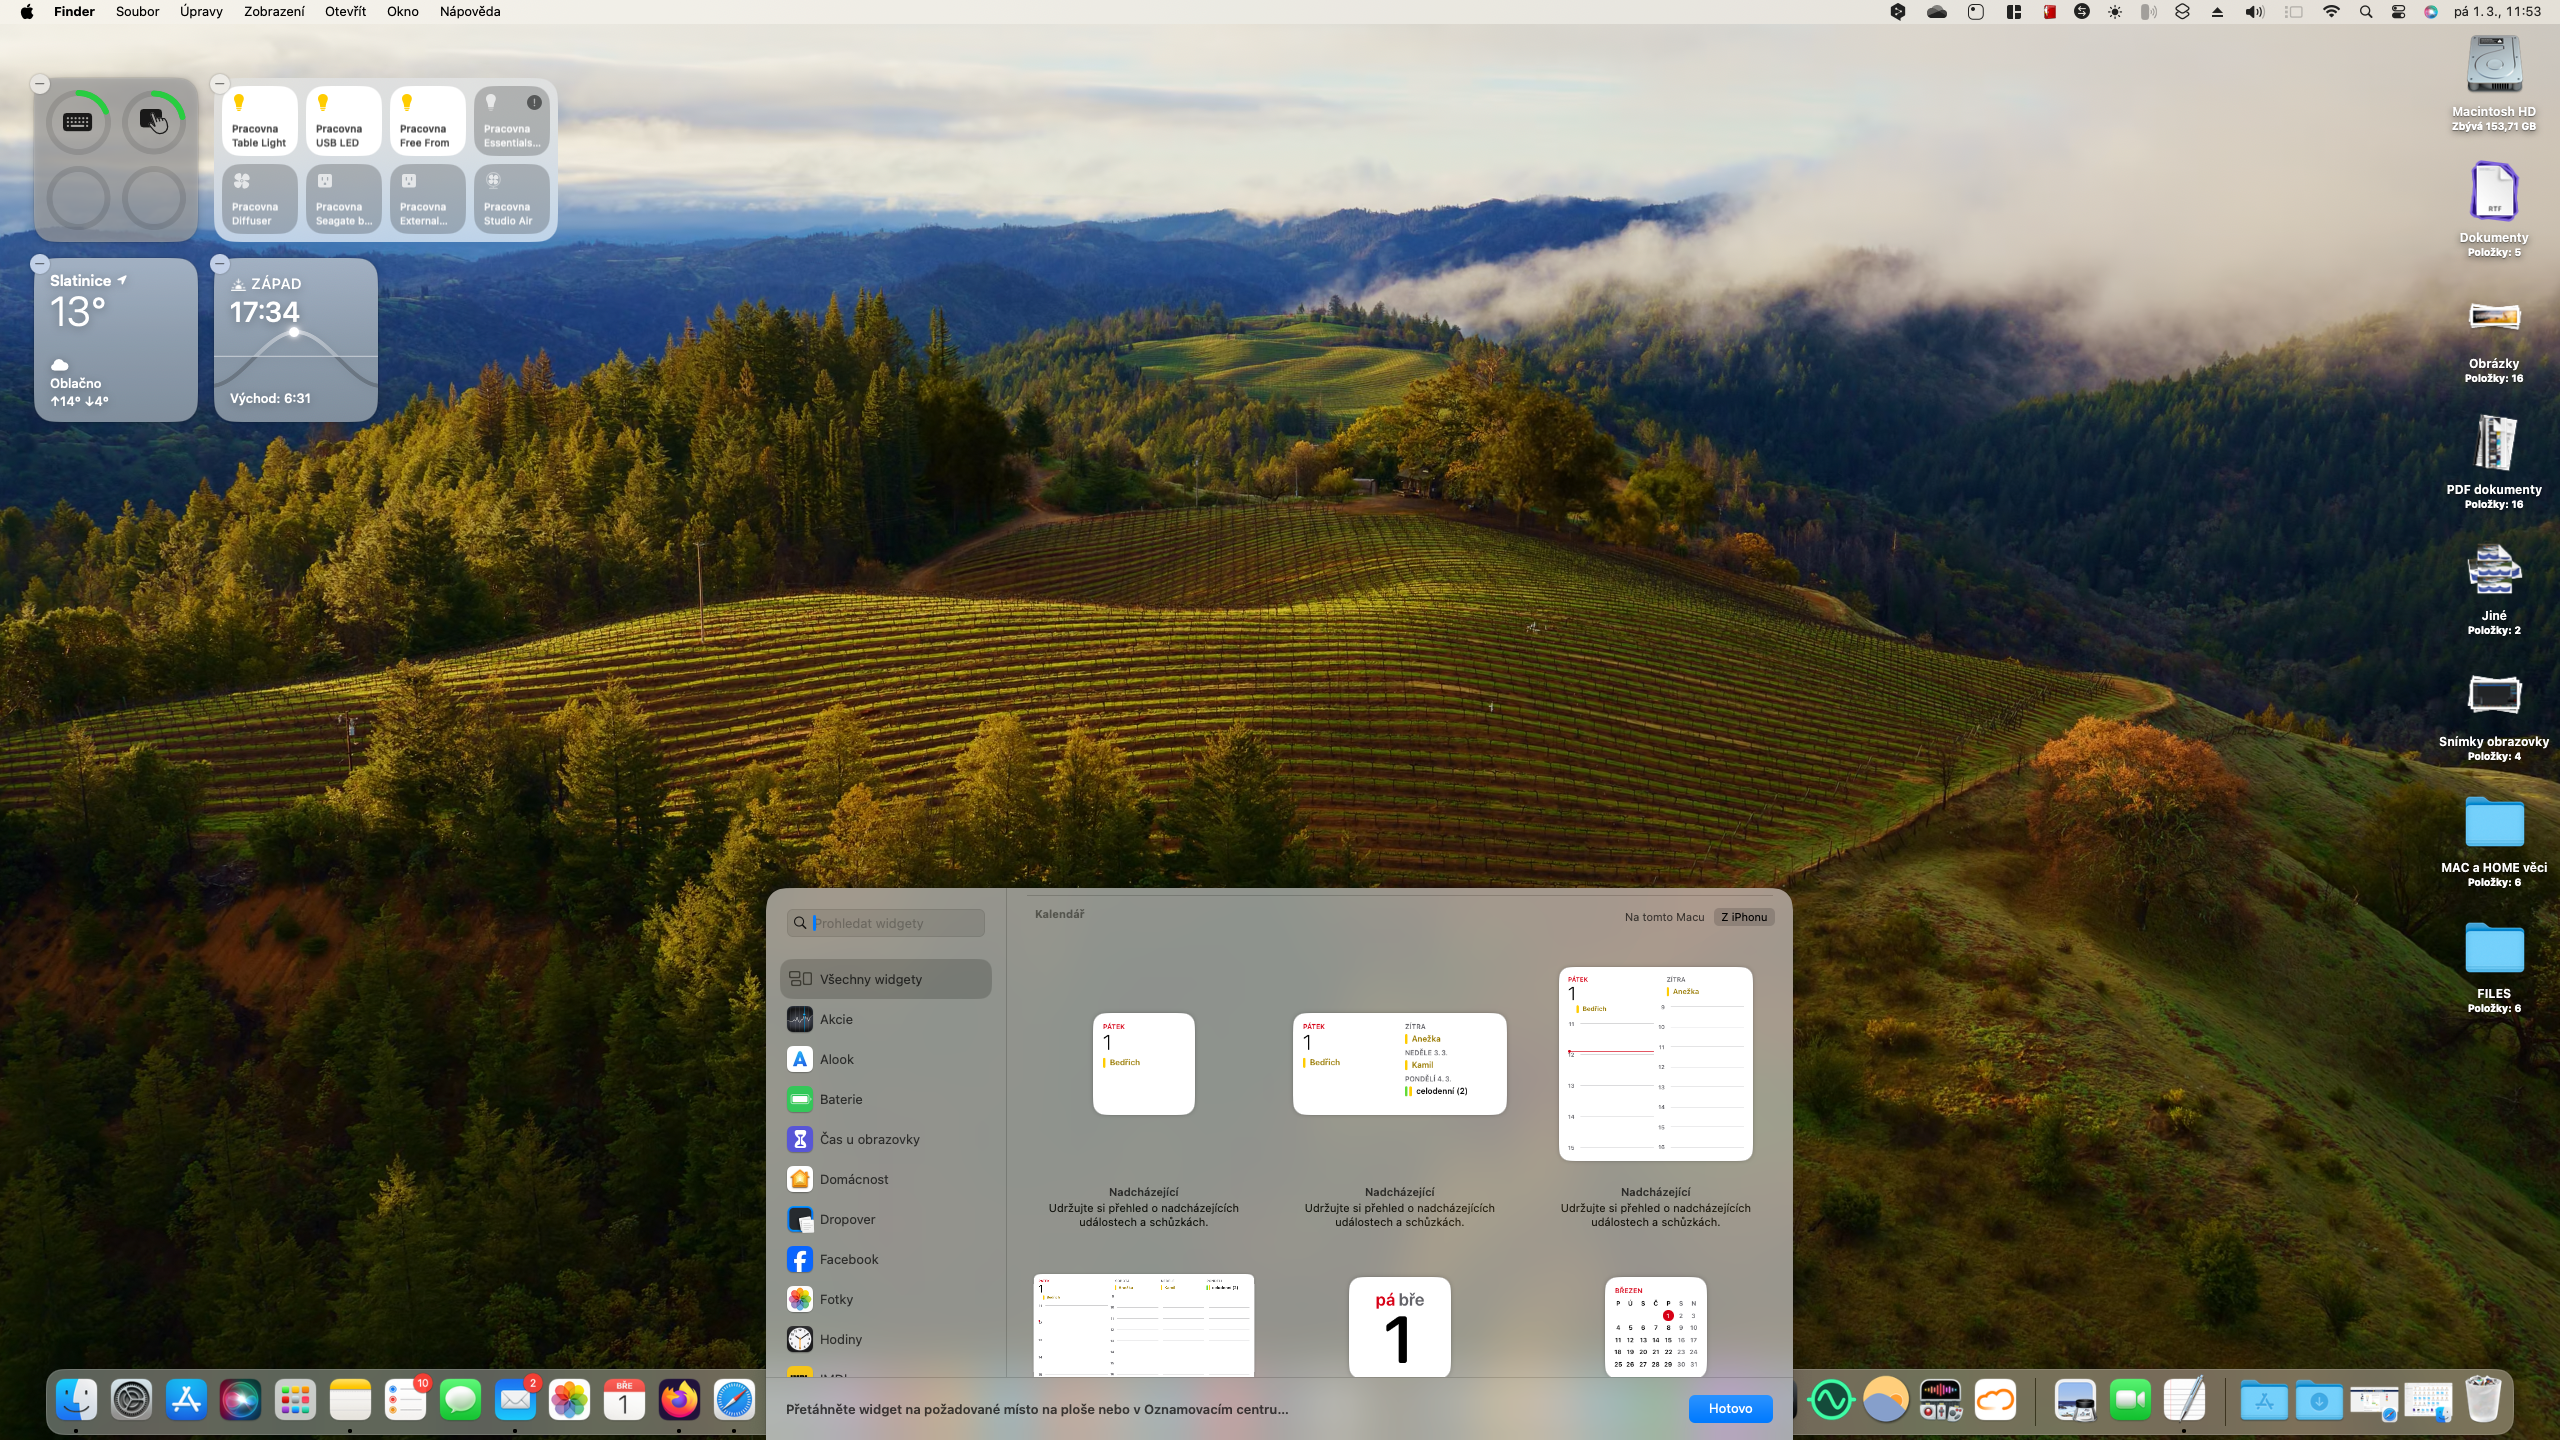Viewport: 2560px width, 1440px height.
Task: Select the Hodiny widget category
Action: tap(840, 1339)
